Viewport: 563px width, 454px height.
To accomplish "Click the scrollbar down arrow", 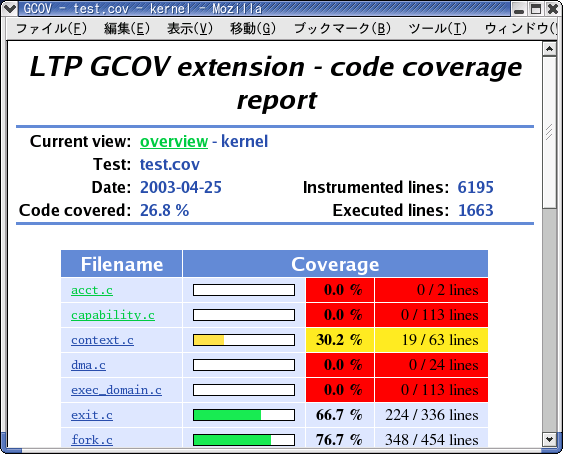I will tap(549, 439).
